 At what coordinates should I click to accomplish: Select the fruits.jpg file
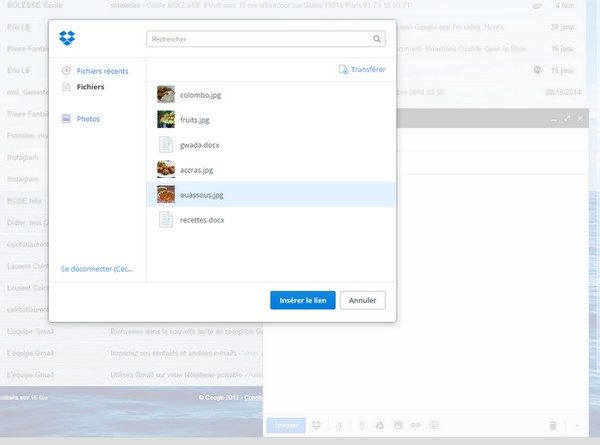[x=271, y=120]
